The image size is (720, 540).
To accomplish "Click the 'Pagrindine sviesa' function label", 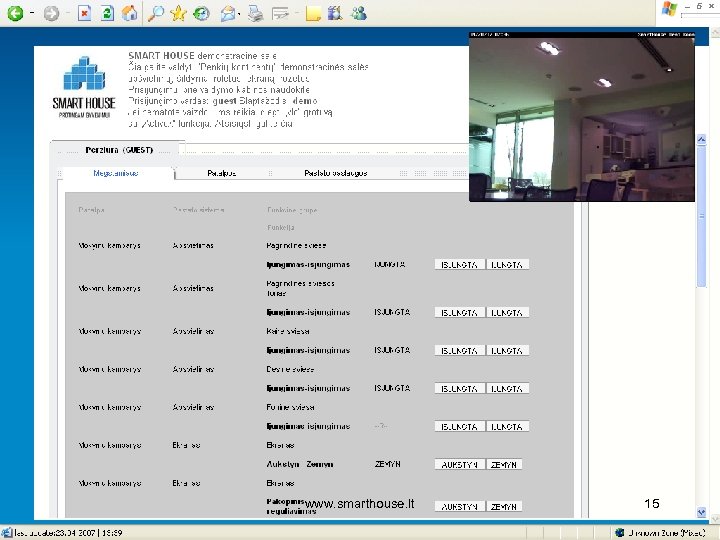I will 296,246.
